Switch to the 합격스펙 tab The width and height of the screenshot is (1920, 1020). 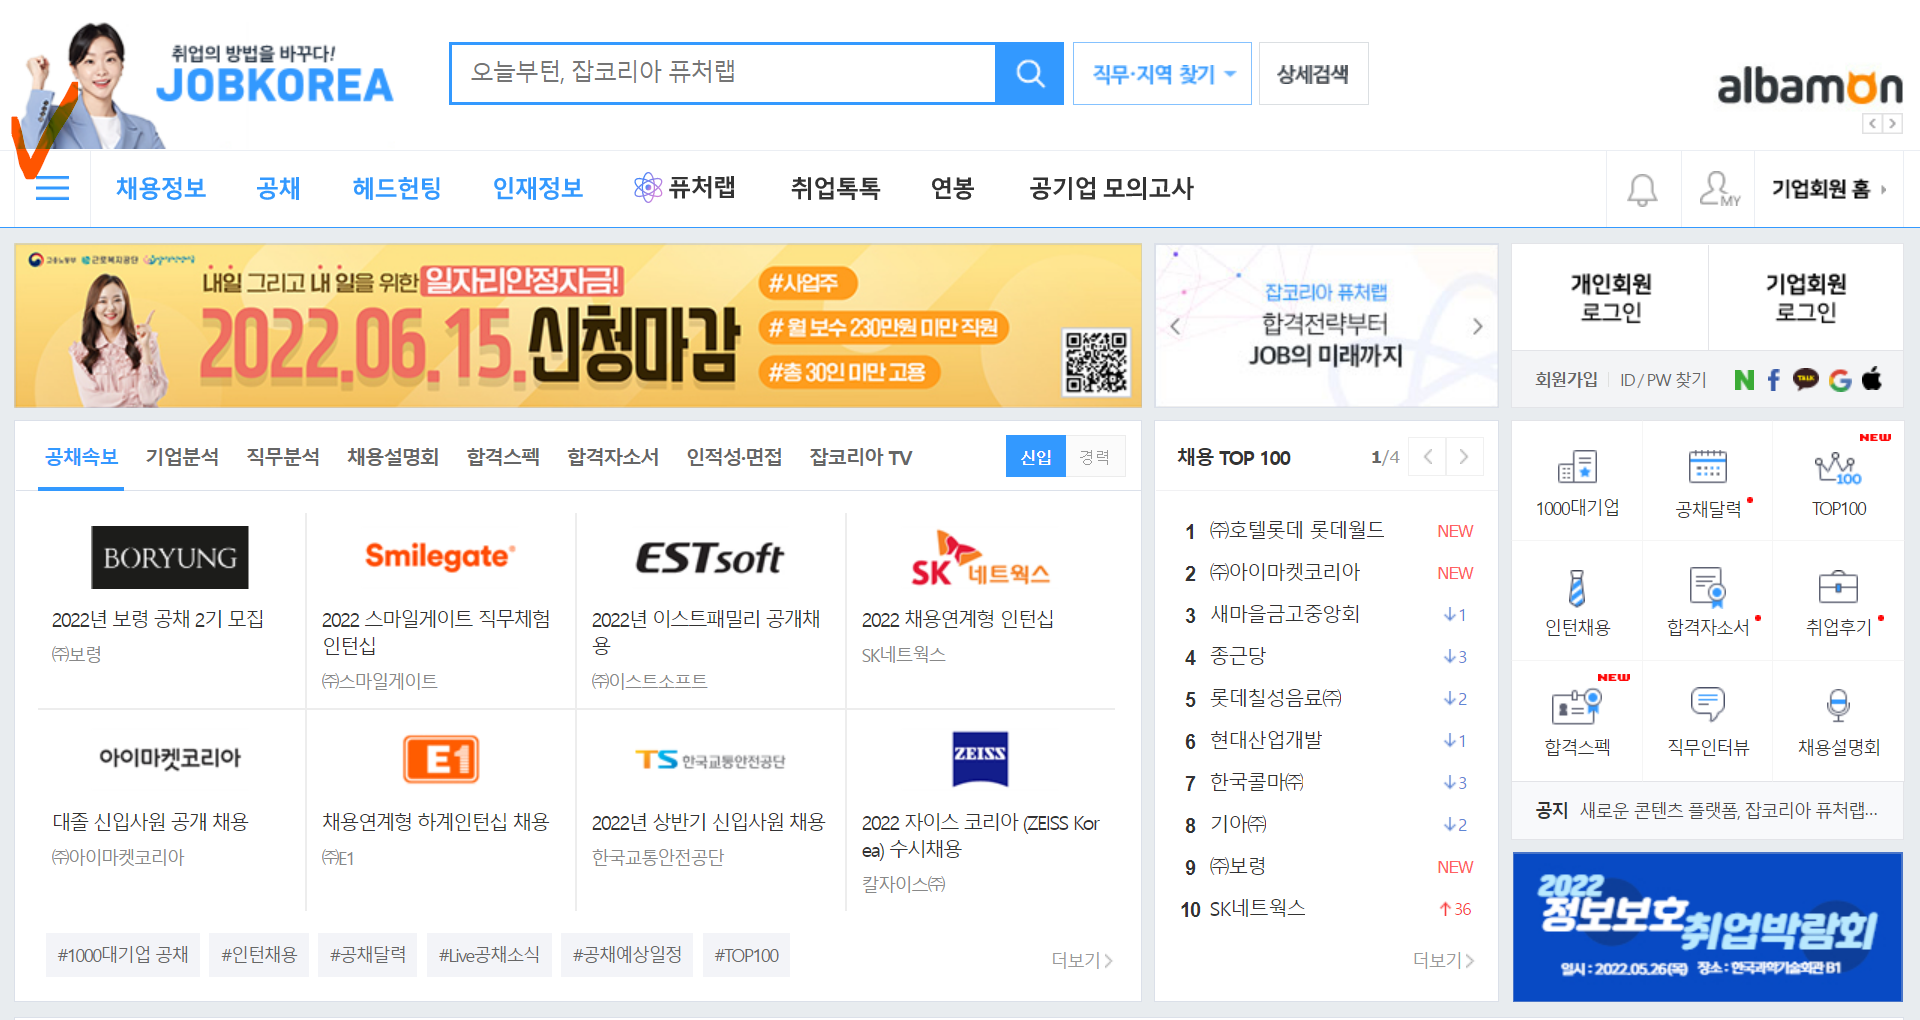tap(503, 457)
